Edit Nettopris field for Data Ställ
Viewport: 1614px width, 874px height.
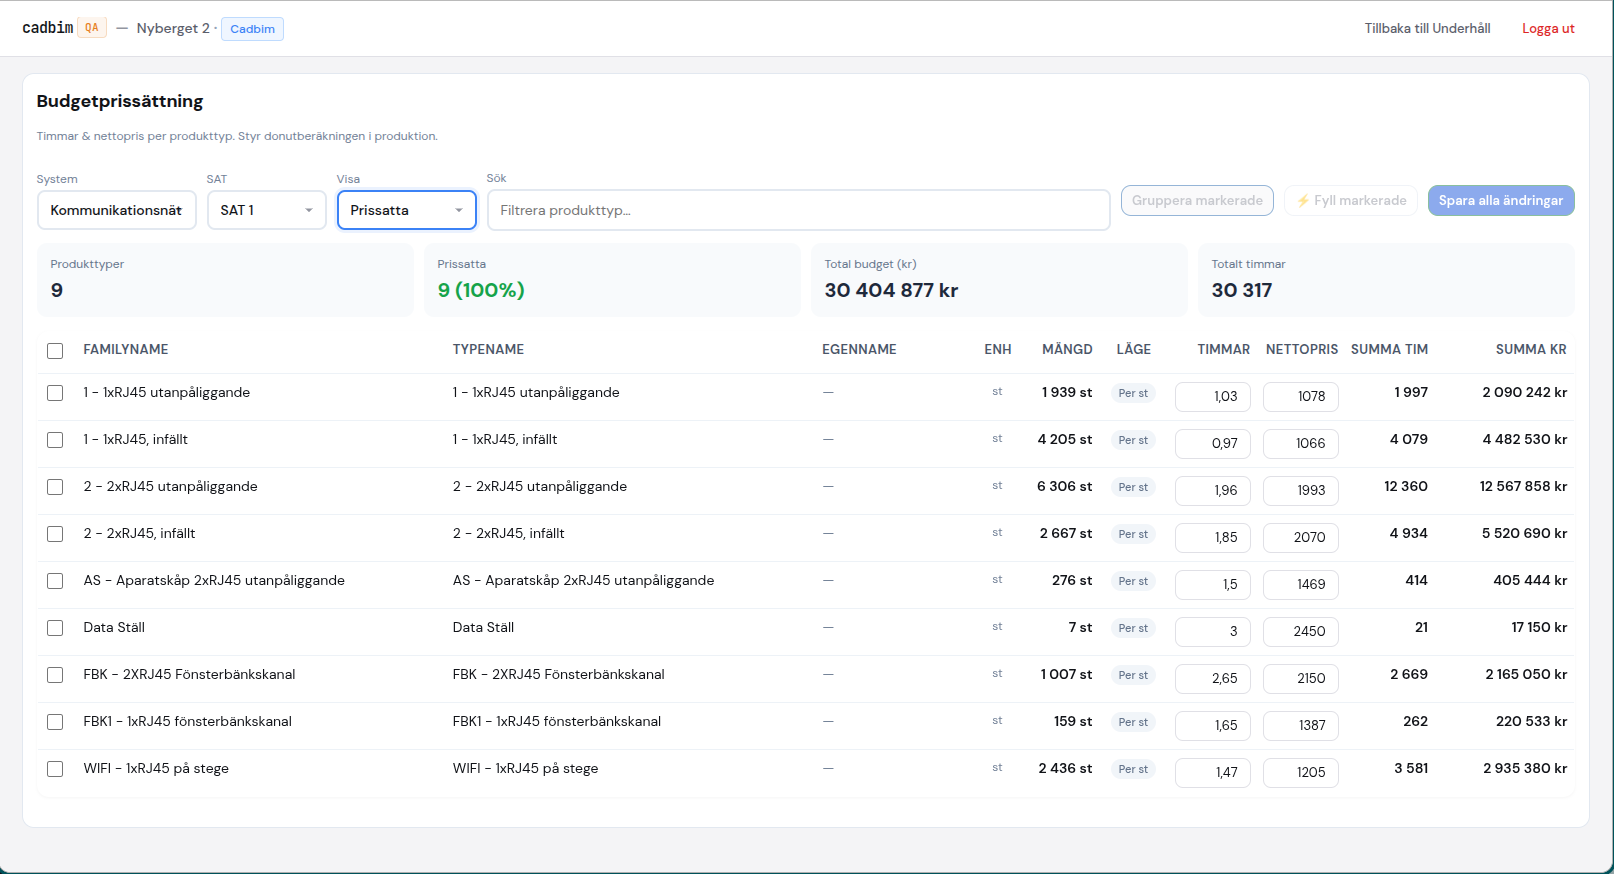click(x=1301, y=631)
